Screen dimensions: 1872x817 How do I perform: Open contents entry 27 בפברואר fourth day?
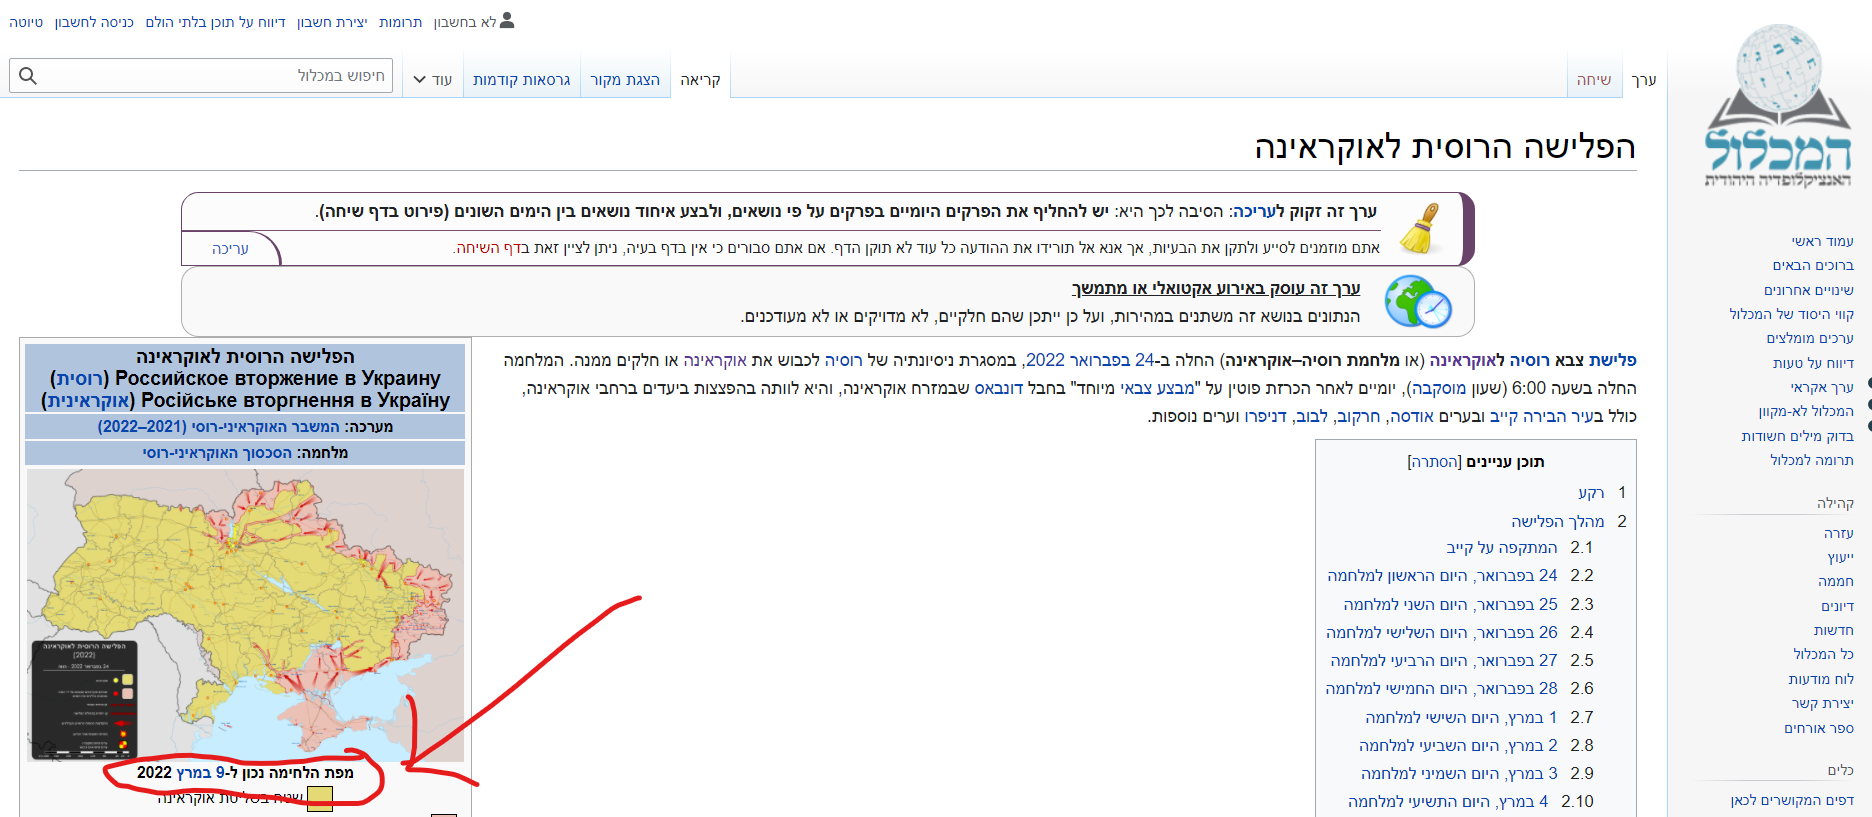click(x=1444, y=660)
